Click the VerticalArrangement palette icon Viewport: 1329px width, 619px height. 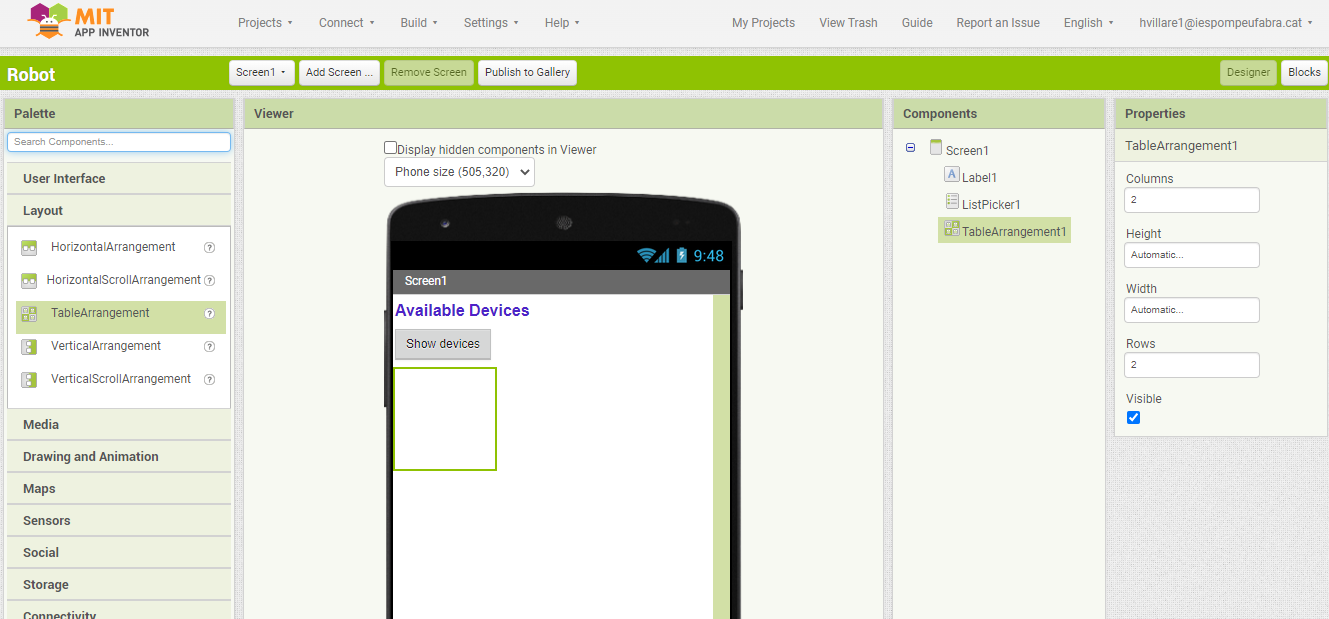[x=29, y=347]
